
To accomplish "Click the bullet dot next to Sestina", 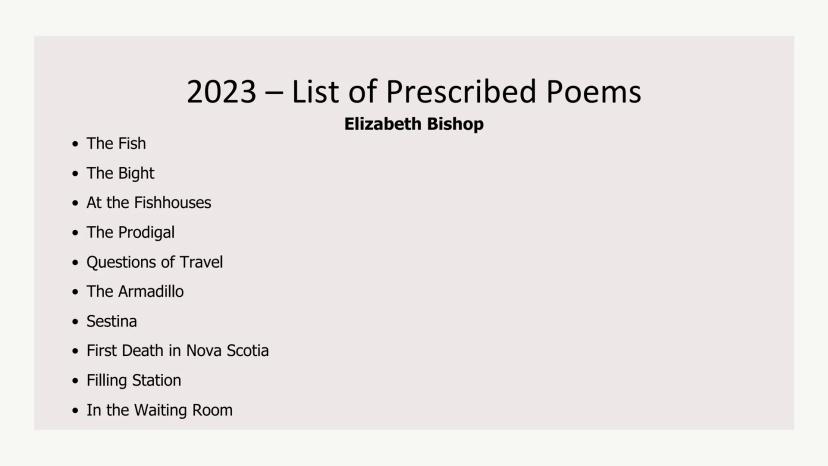I will coord(75,322).
